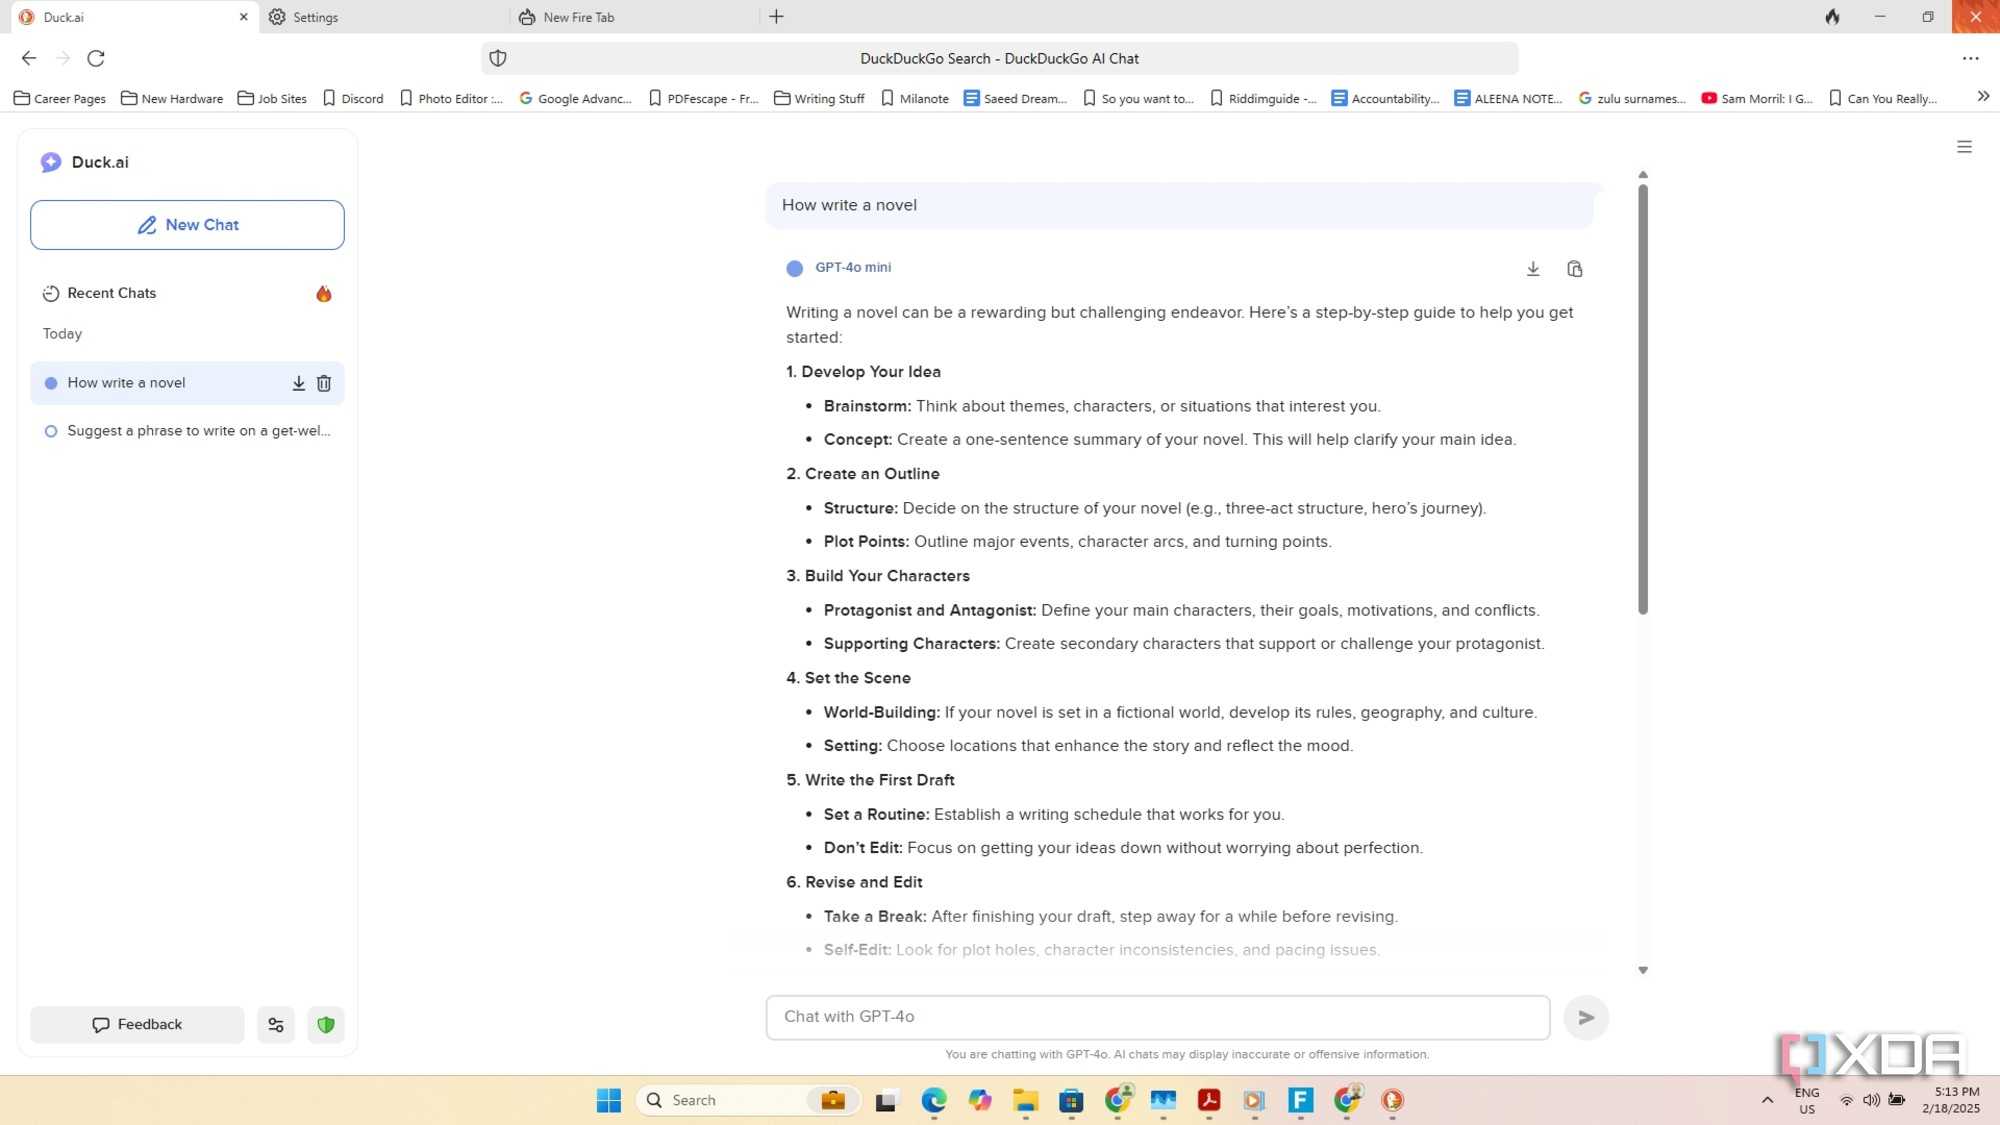Open the browser three-dot options menu
Screen dimensions: 2000x1125
1970,58
